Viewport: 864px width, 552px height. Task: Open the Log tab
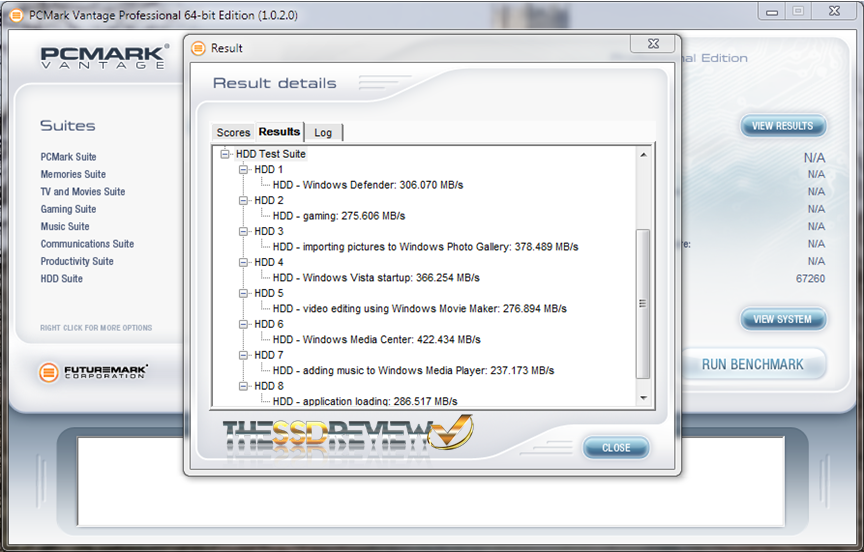pyautogui.click(x=323, y=132)
